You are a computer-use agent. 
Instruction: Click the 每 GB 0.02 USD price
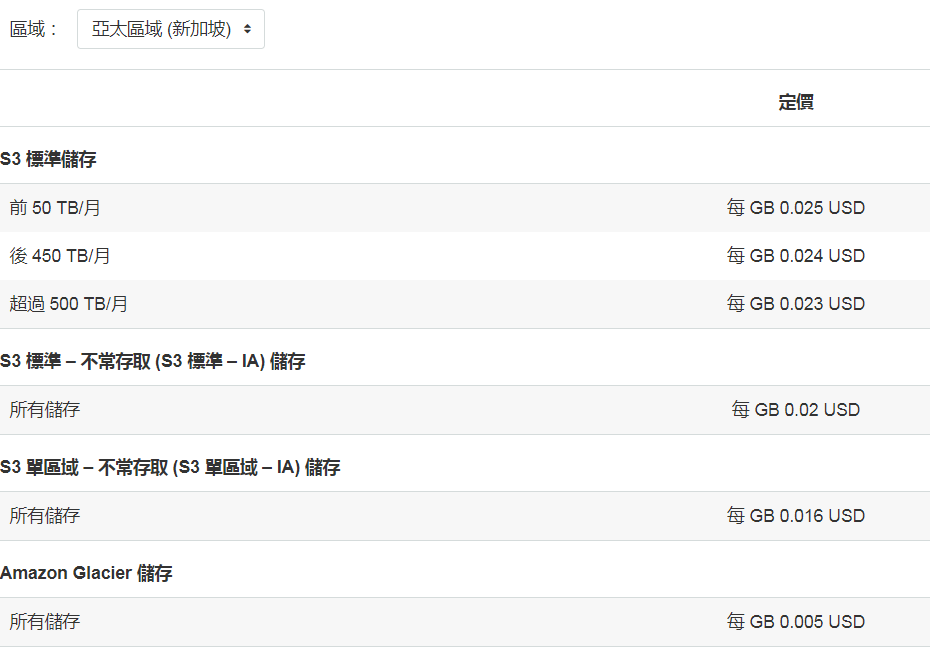tap(796, 410)
